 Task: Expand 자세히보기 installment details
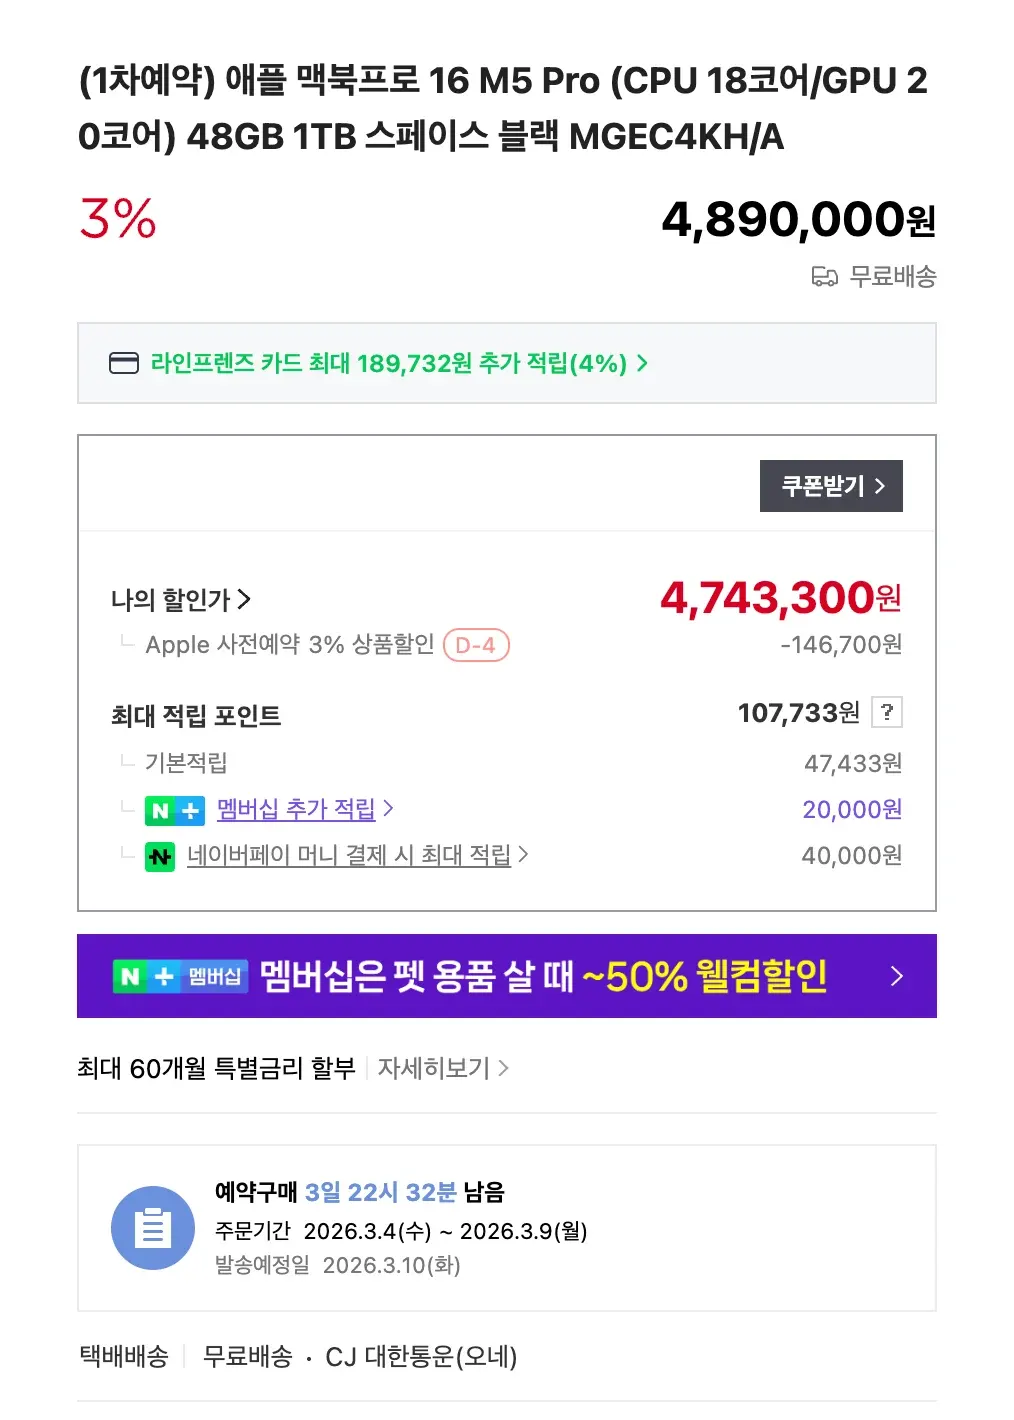(442, 1068)
